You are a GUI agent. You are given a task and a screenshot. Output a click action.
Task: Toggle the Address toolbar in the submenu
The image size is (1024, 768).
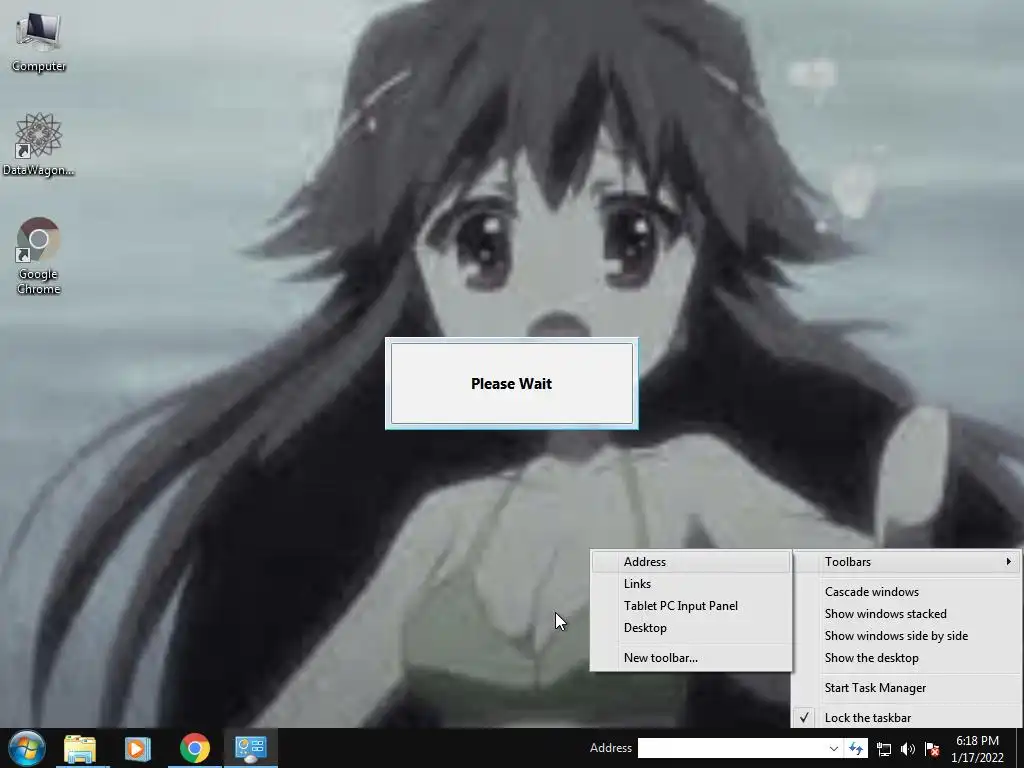[691, 562]
